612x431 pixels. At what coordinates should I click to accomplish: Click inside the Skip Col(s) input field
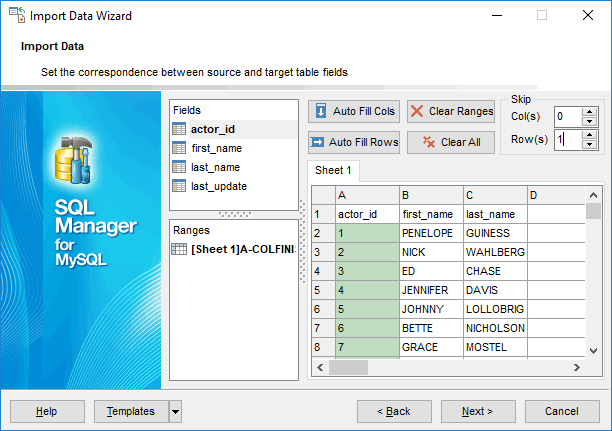point(566,116)
